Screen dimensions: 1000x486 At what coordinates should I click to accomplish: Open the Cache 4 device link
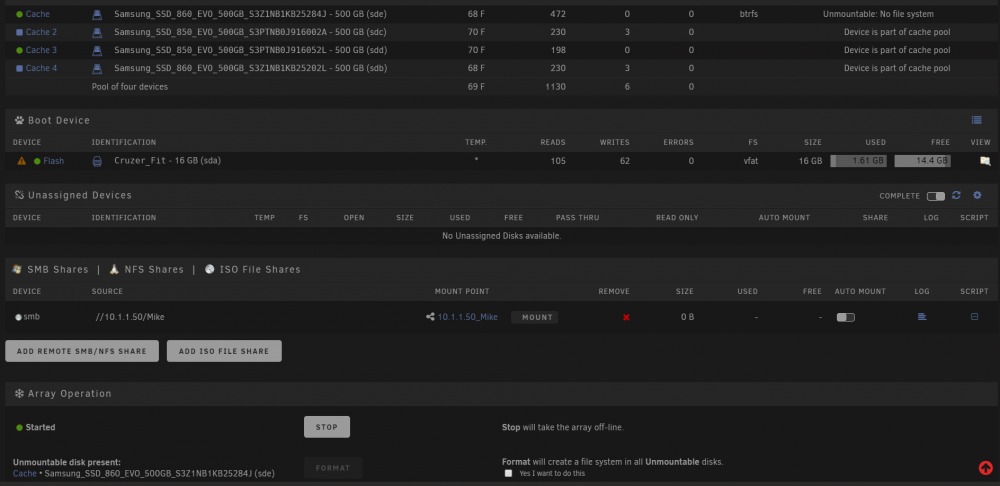[41, 68]
